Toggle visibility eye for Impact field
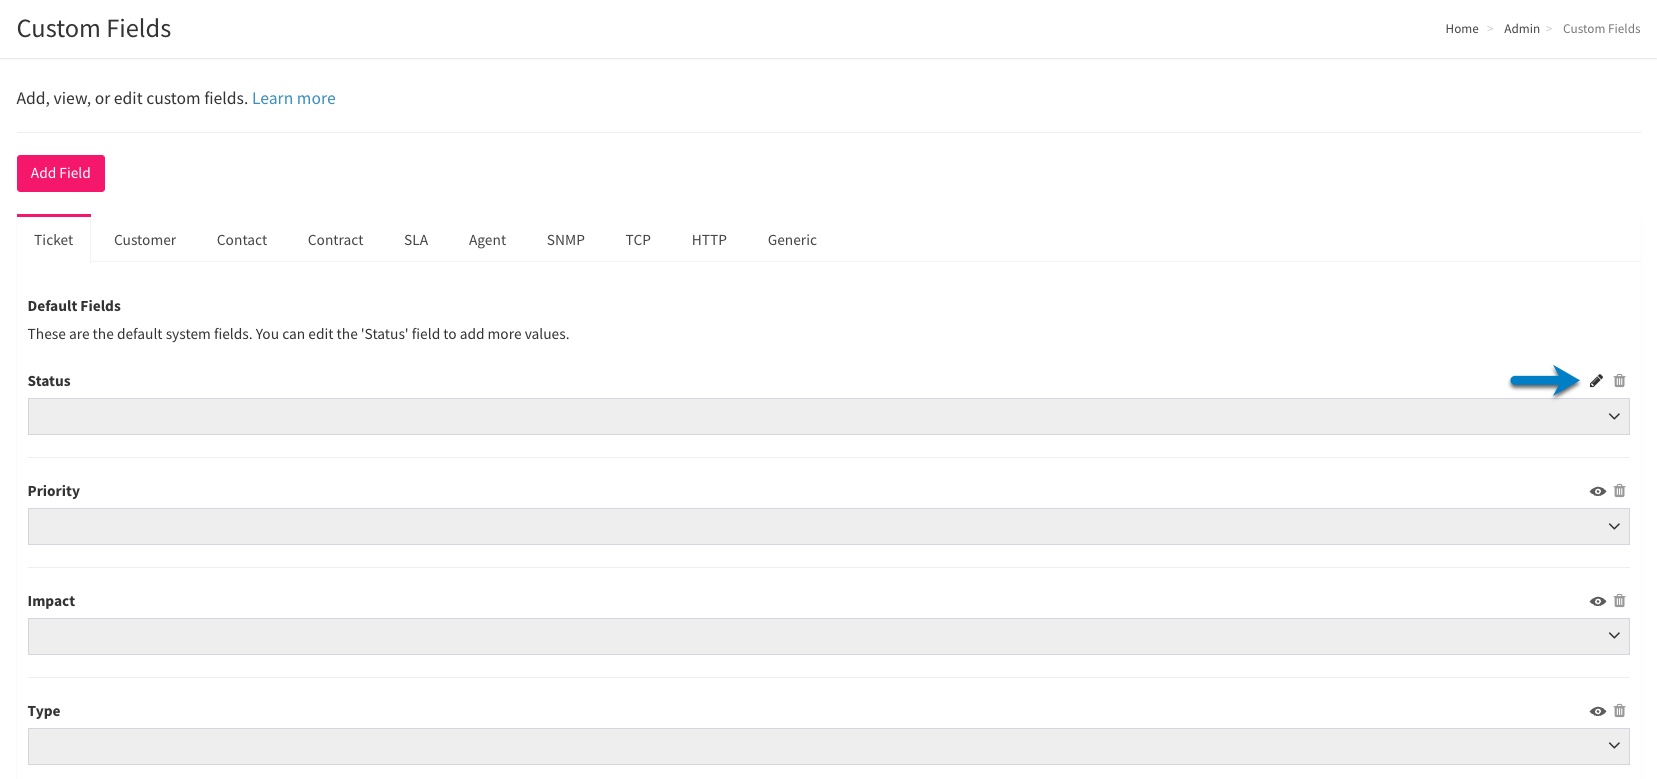 click(x=1597, y=601)
